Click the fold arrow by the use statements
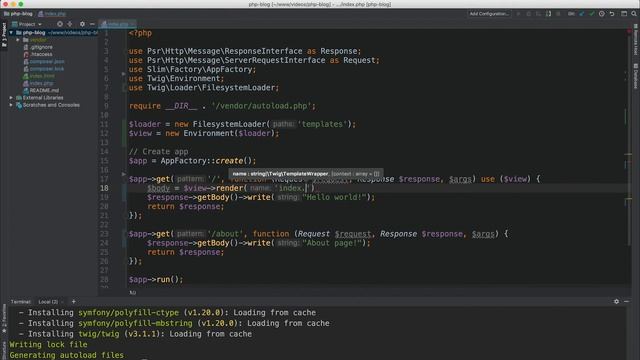Screen dimensions: 640x360 pos(124,74)
